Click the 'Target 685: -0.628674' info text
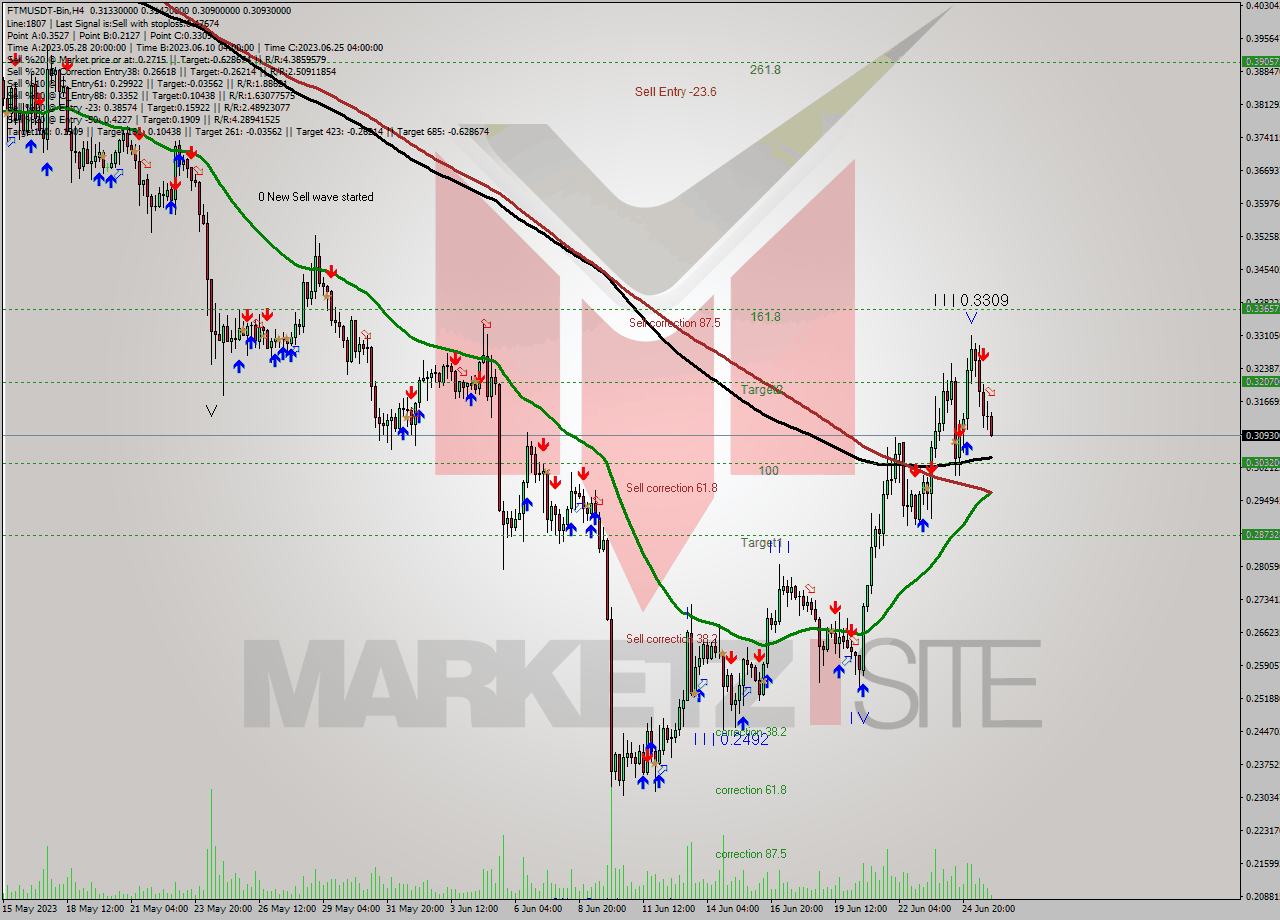Screen dimensions: 1280x920 tap(443, 132)
